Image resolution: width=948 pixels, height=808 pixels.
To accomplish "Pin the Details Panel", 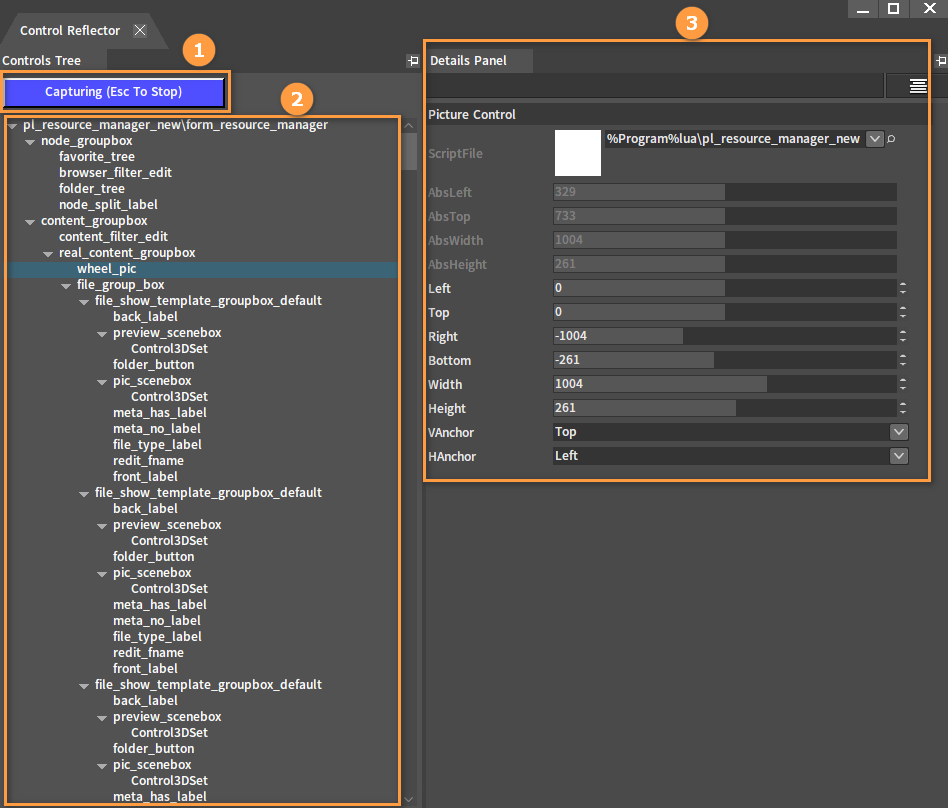I will pyautogui.click(x=941, y=60).
